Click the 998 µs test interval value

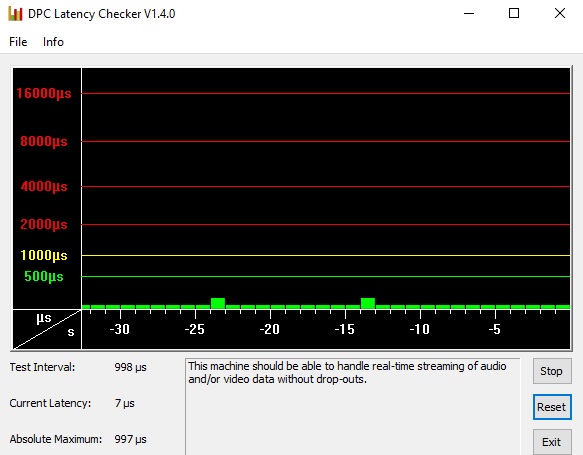pyautogui.click(x=131, y=367)
